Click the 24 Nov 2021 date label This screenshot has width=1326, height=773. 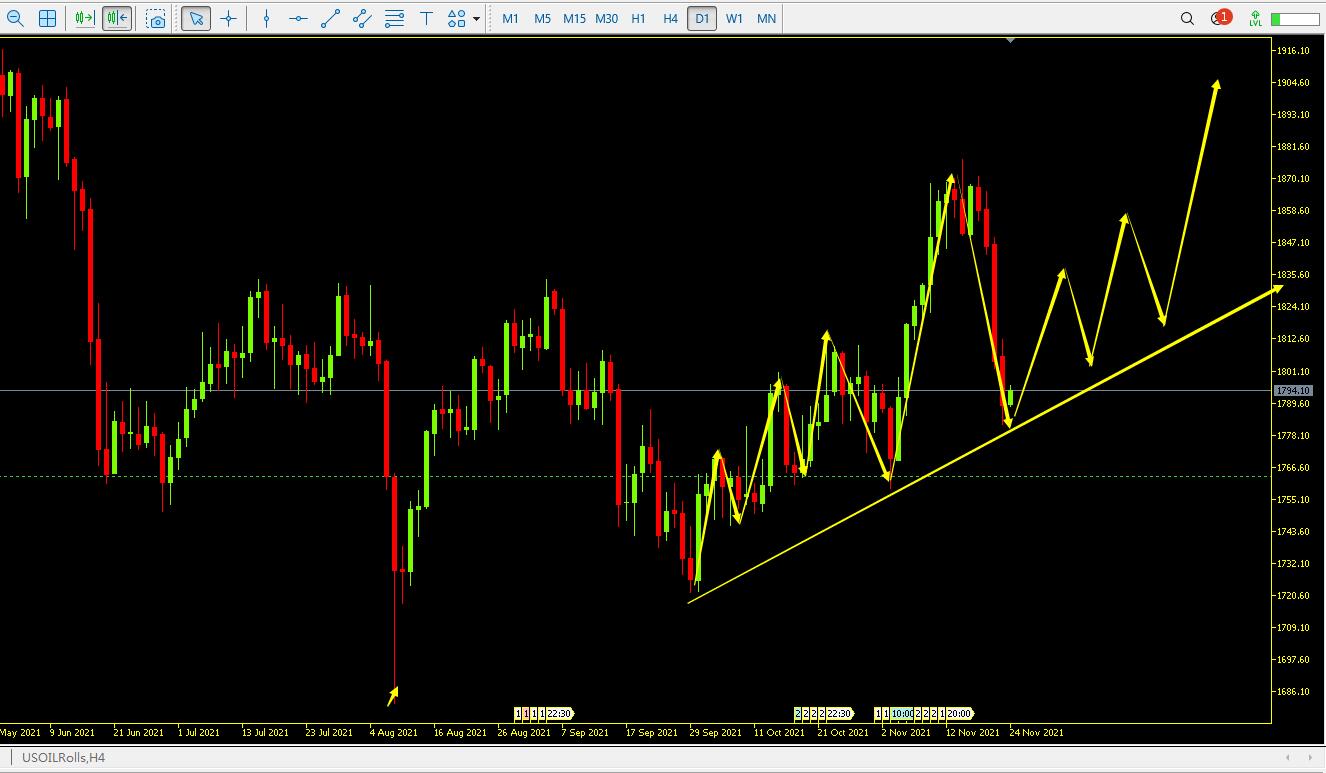[x=1037, y=732]
